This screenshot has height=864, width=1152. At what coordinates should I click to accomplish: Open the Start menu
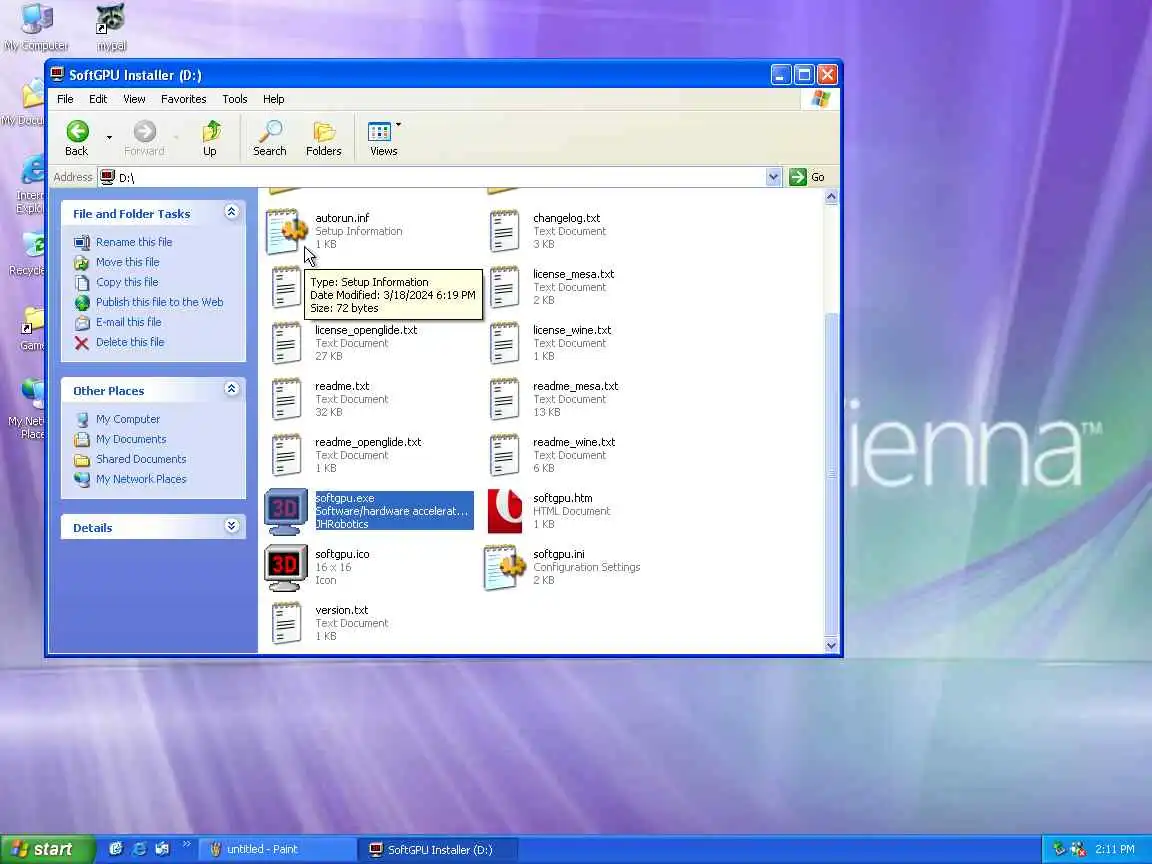[x=47, y=849]
